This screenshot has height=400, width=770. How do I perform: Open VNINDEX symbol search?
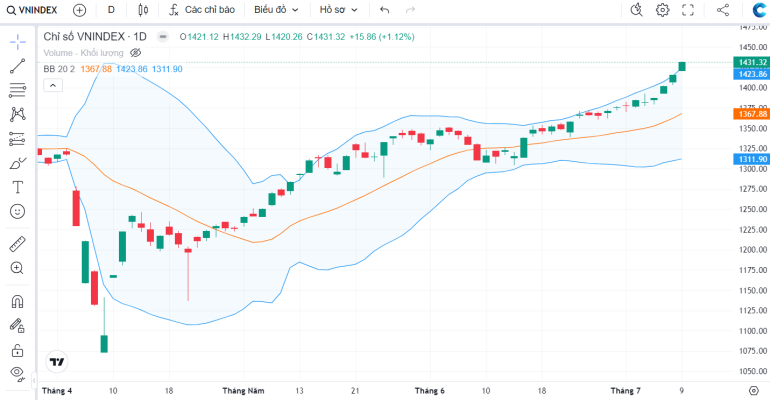point(32,10)
